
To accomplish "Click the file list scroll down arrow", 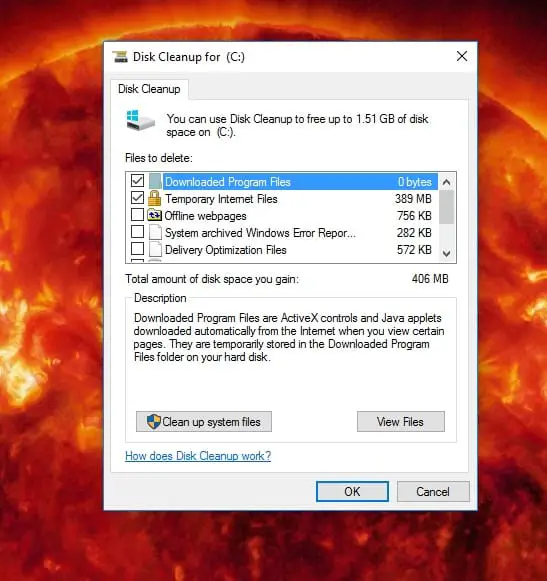I will (x=447, y=253).
